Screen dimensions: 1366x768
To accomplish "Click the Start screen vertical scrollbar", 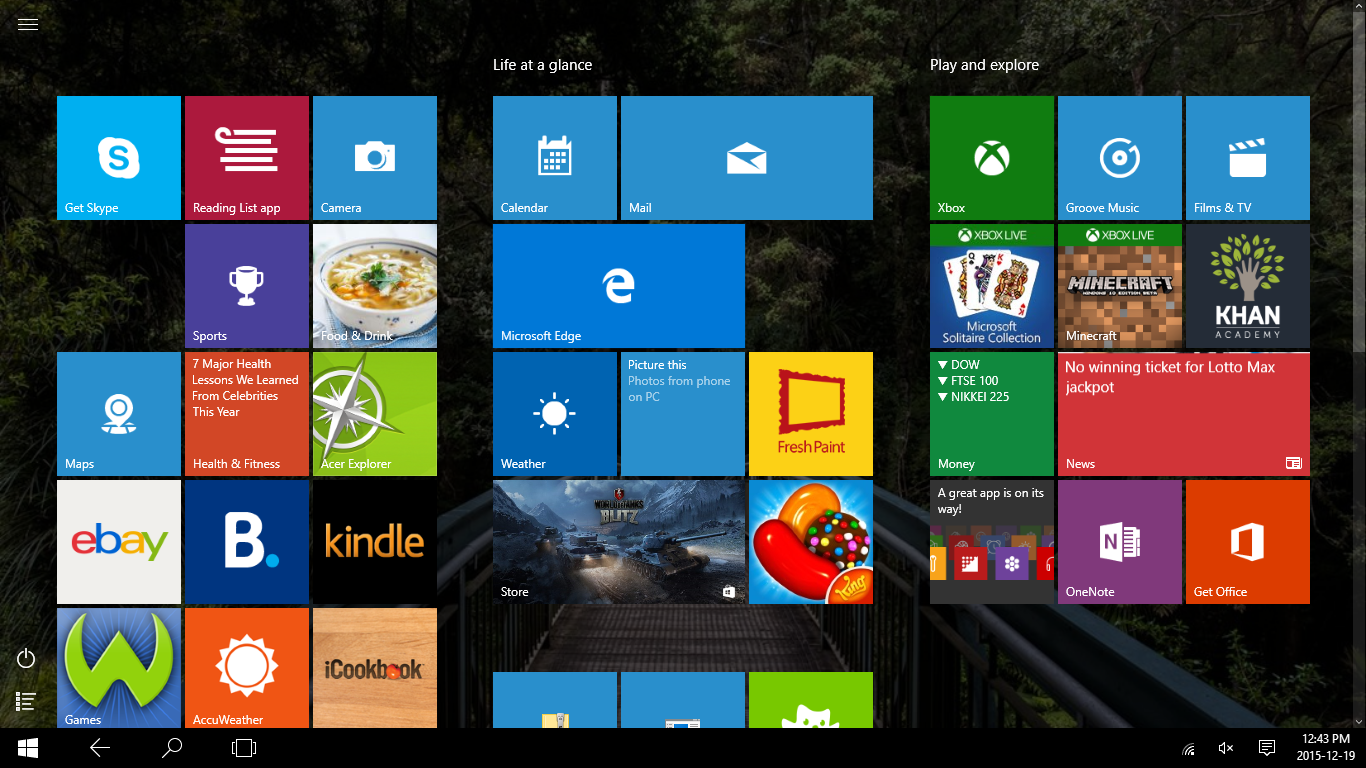I will 1358,364.
